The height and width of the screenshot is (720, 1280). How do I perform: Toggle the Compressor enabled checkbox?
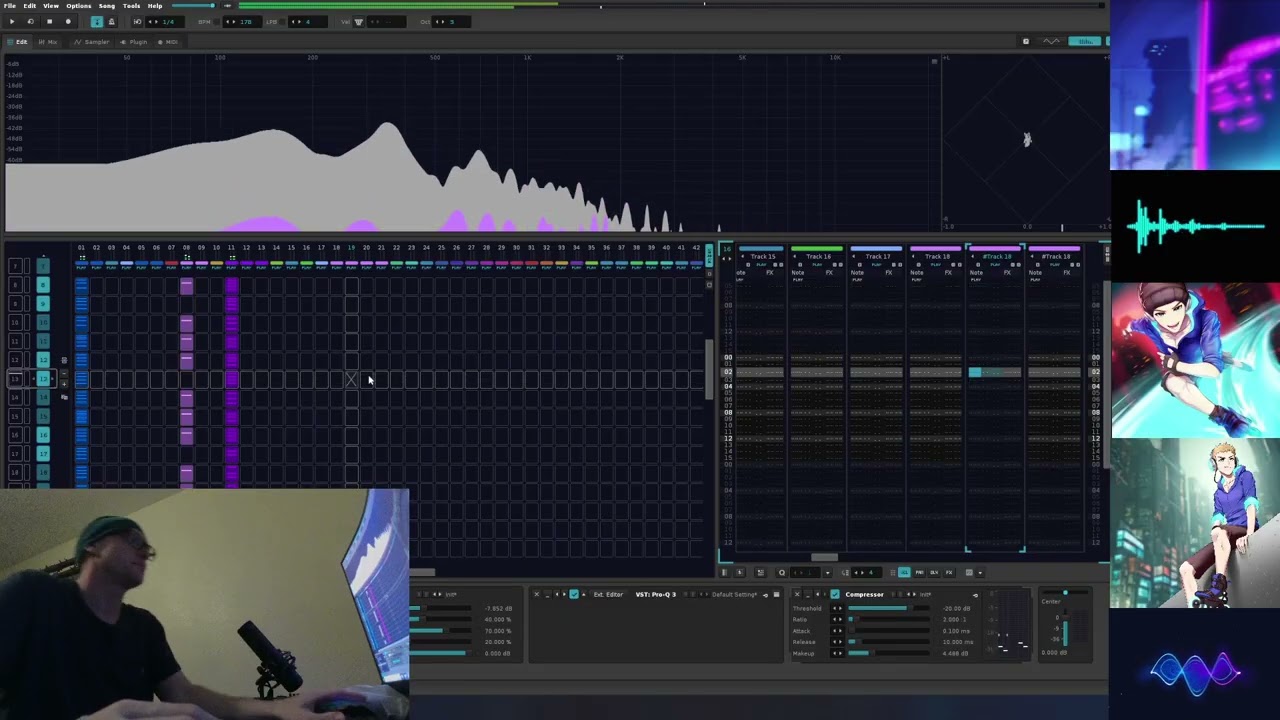point(835,594)
